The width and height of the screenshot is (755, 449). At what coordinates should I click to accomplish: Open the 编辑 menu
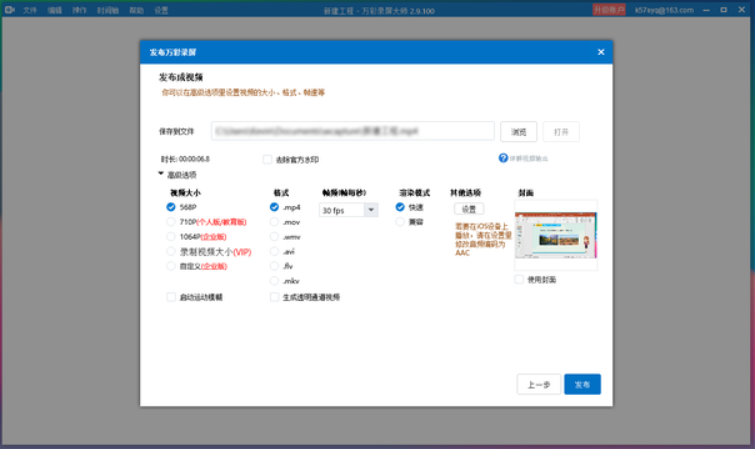coord(54,10)
